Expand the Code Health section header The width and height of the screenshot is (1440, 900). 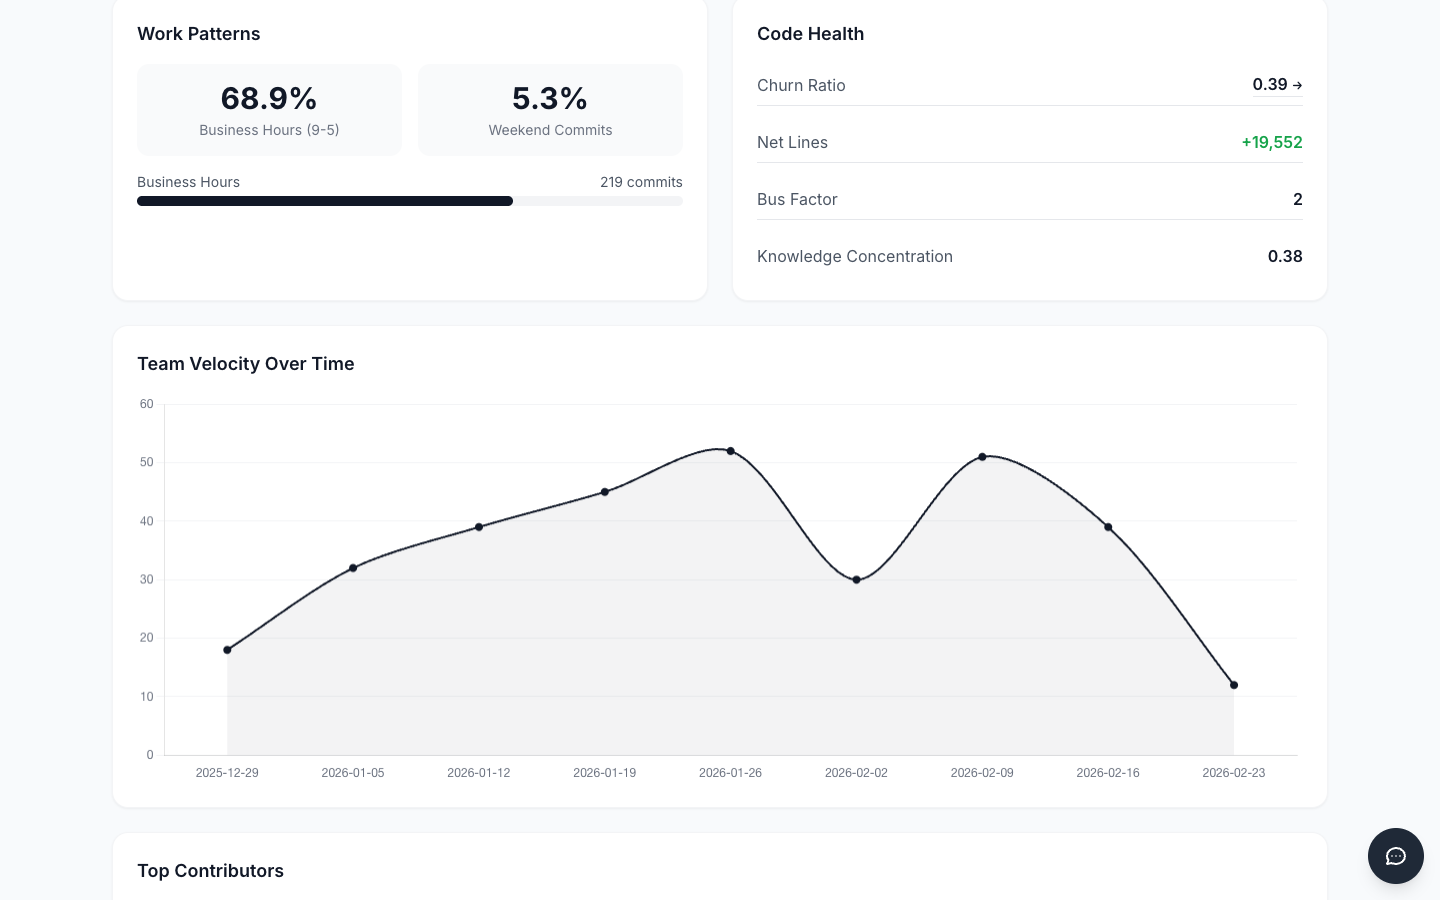coord(810,34)
